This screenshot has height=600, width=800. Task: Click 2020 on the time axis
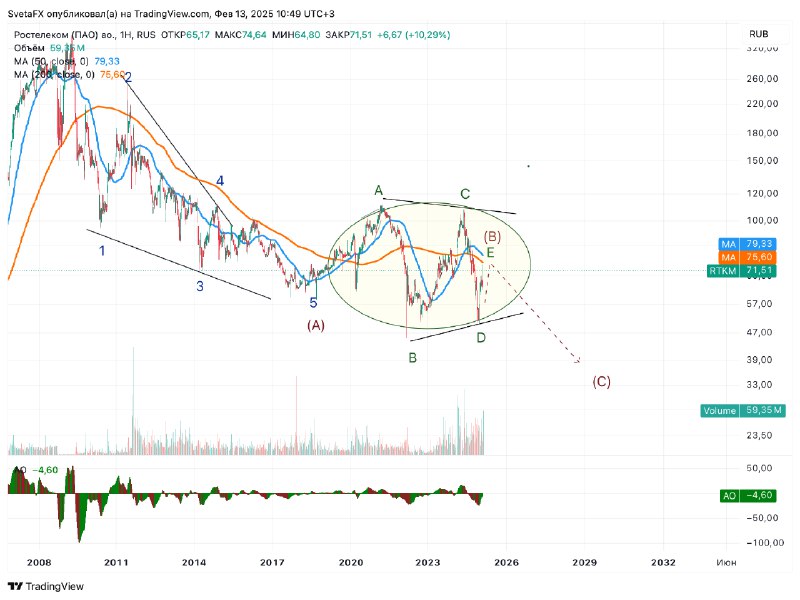click(x=351, y=563)
